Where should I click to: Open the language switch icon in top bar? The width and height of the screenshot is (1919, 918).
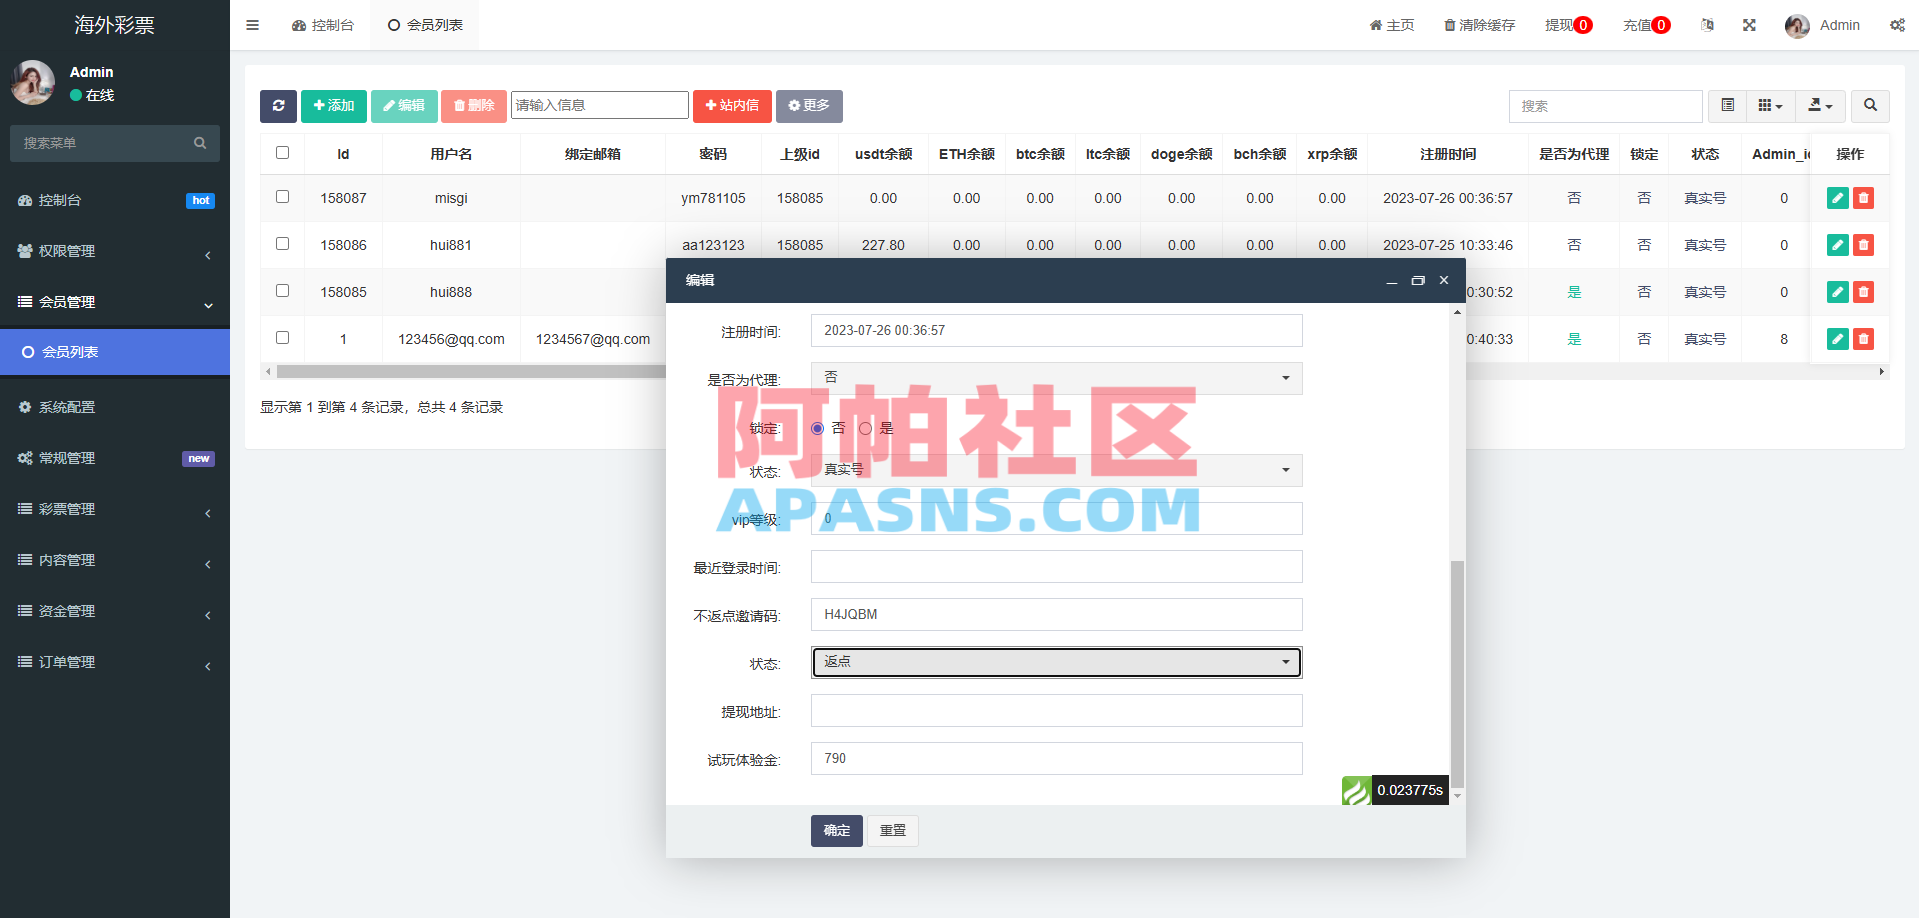(x=1707, y=25)
